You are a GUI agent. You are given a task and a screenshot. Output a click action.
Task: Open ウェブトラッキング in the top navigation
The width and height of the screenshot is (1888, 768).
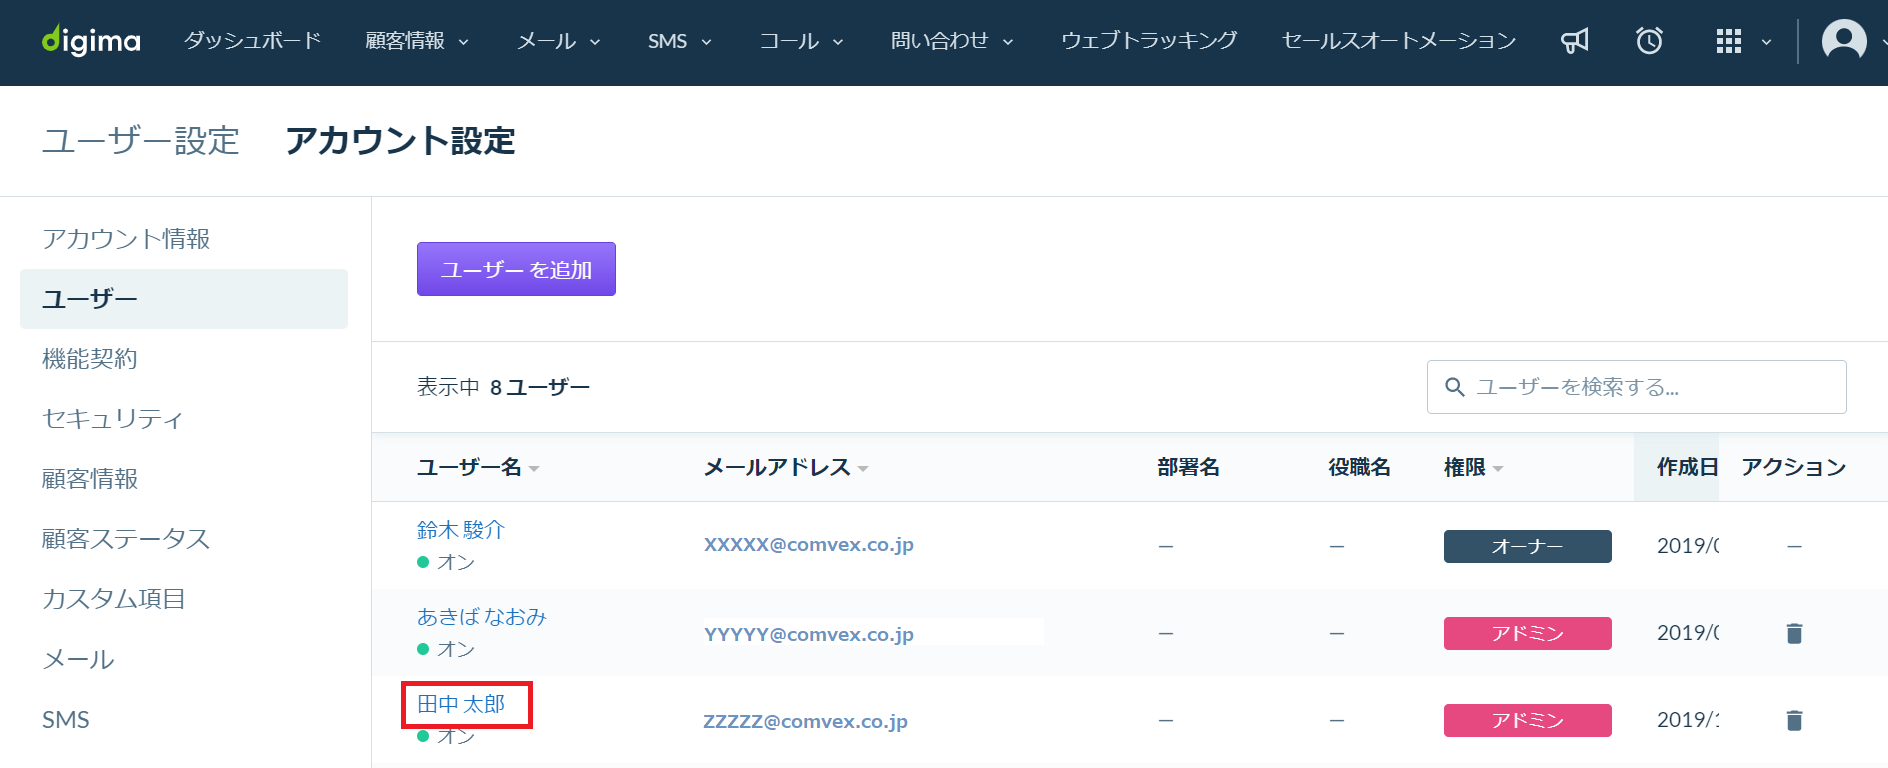pos(1149,41)
